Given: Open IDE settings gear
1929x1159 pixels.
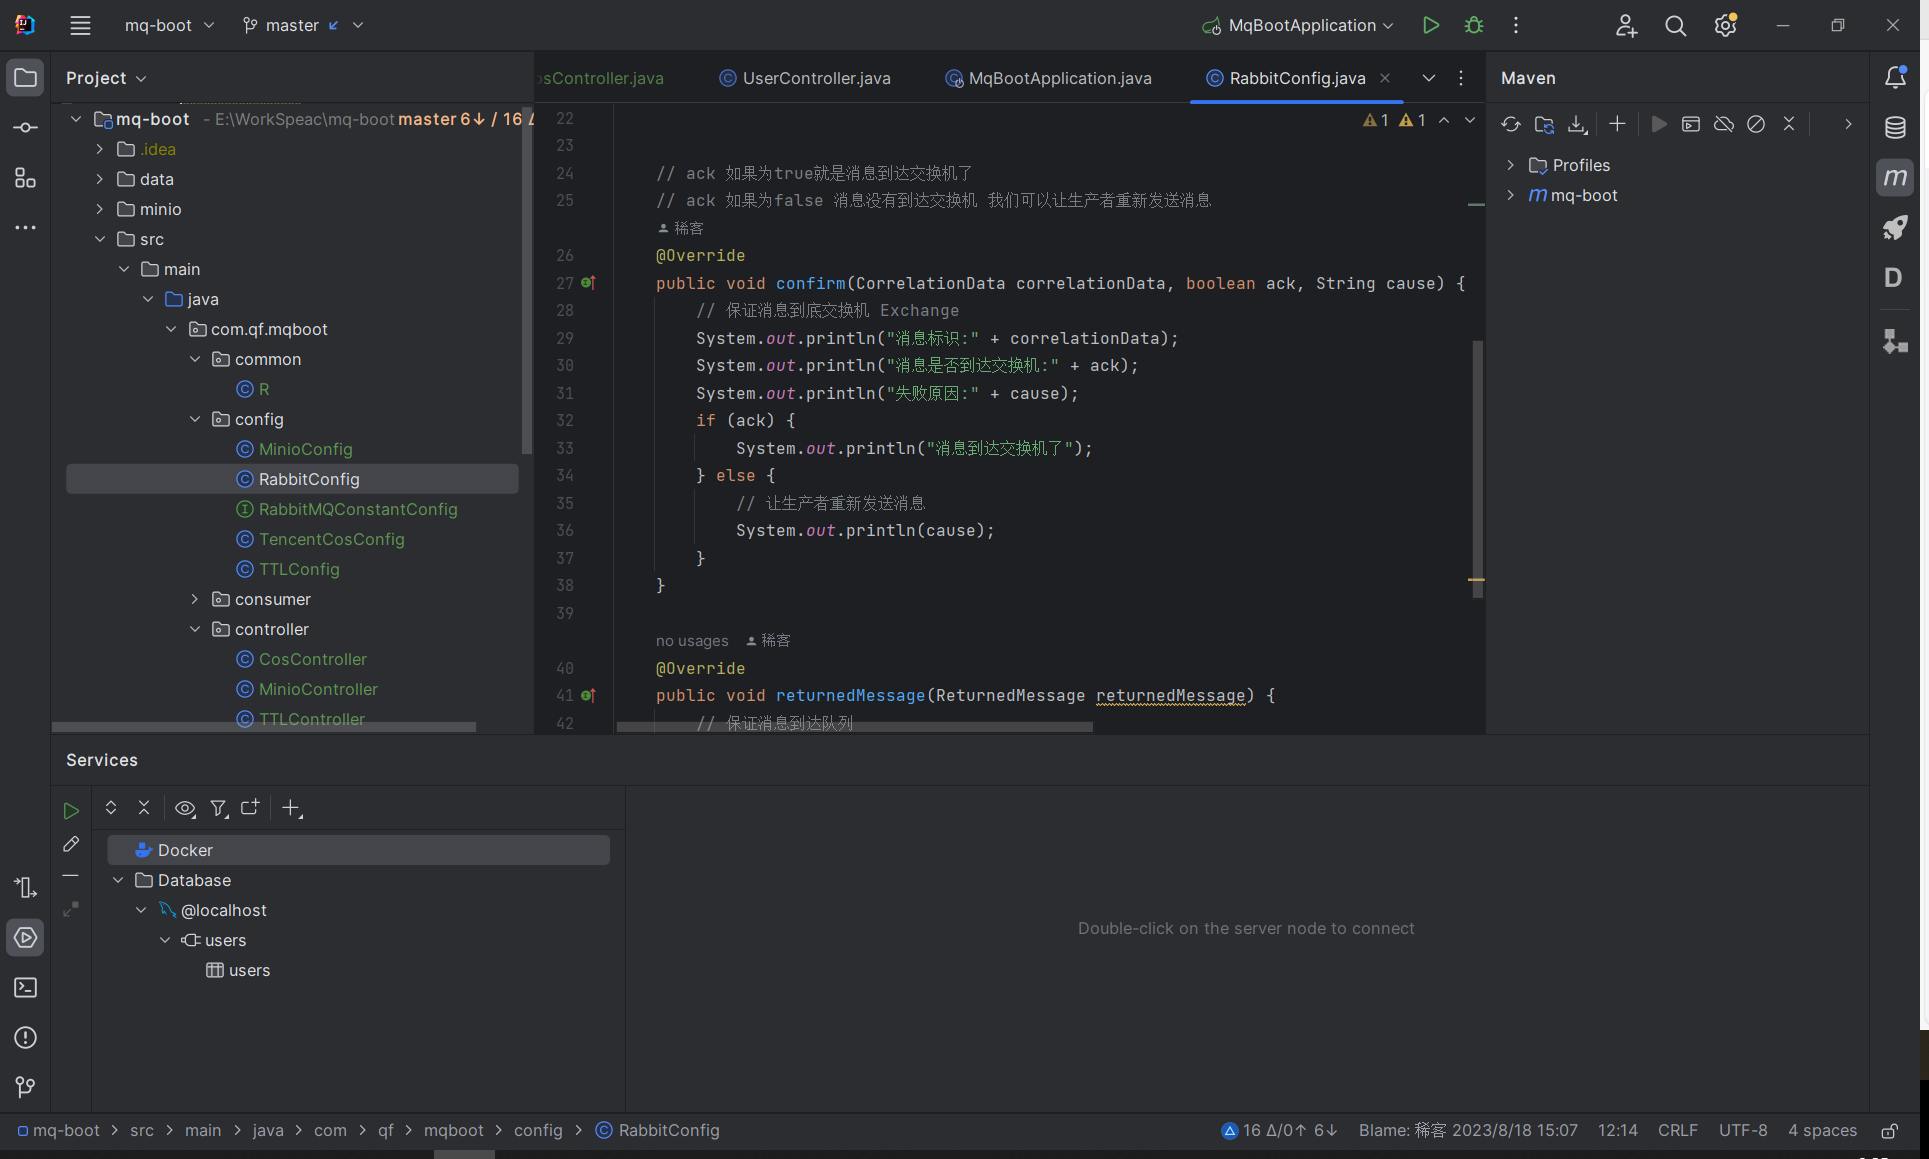Looking at the screenshot, I should point(1725,26).
